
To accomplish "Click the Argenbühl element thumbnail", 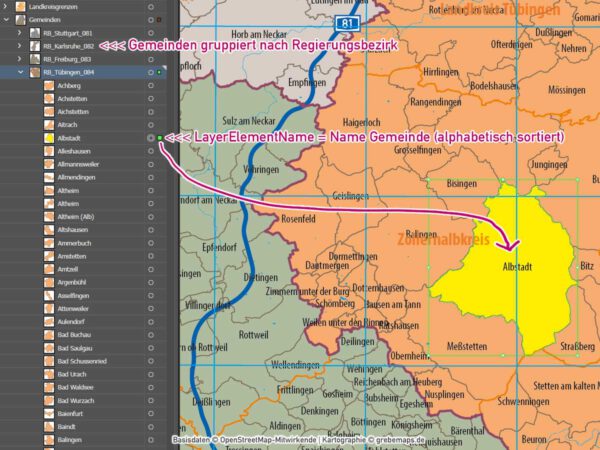I will point(49,282).
